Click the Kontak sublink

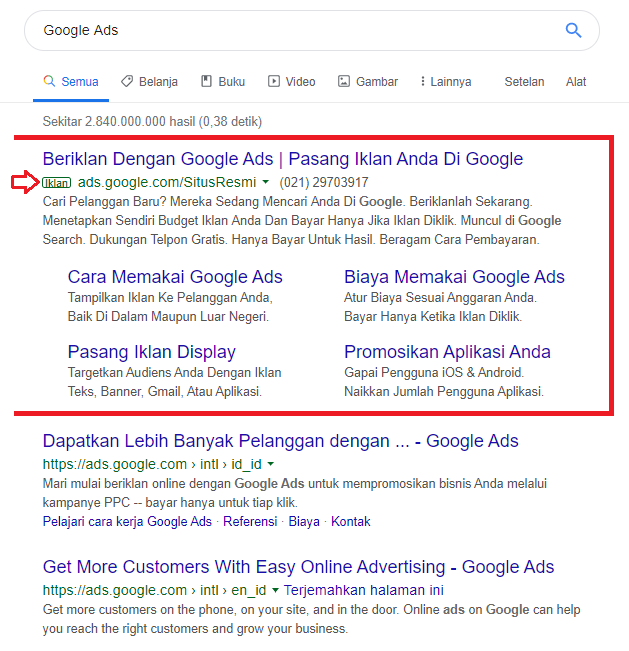350,521
